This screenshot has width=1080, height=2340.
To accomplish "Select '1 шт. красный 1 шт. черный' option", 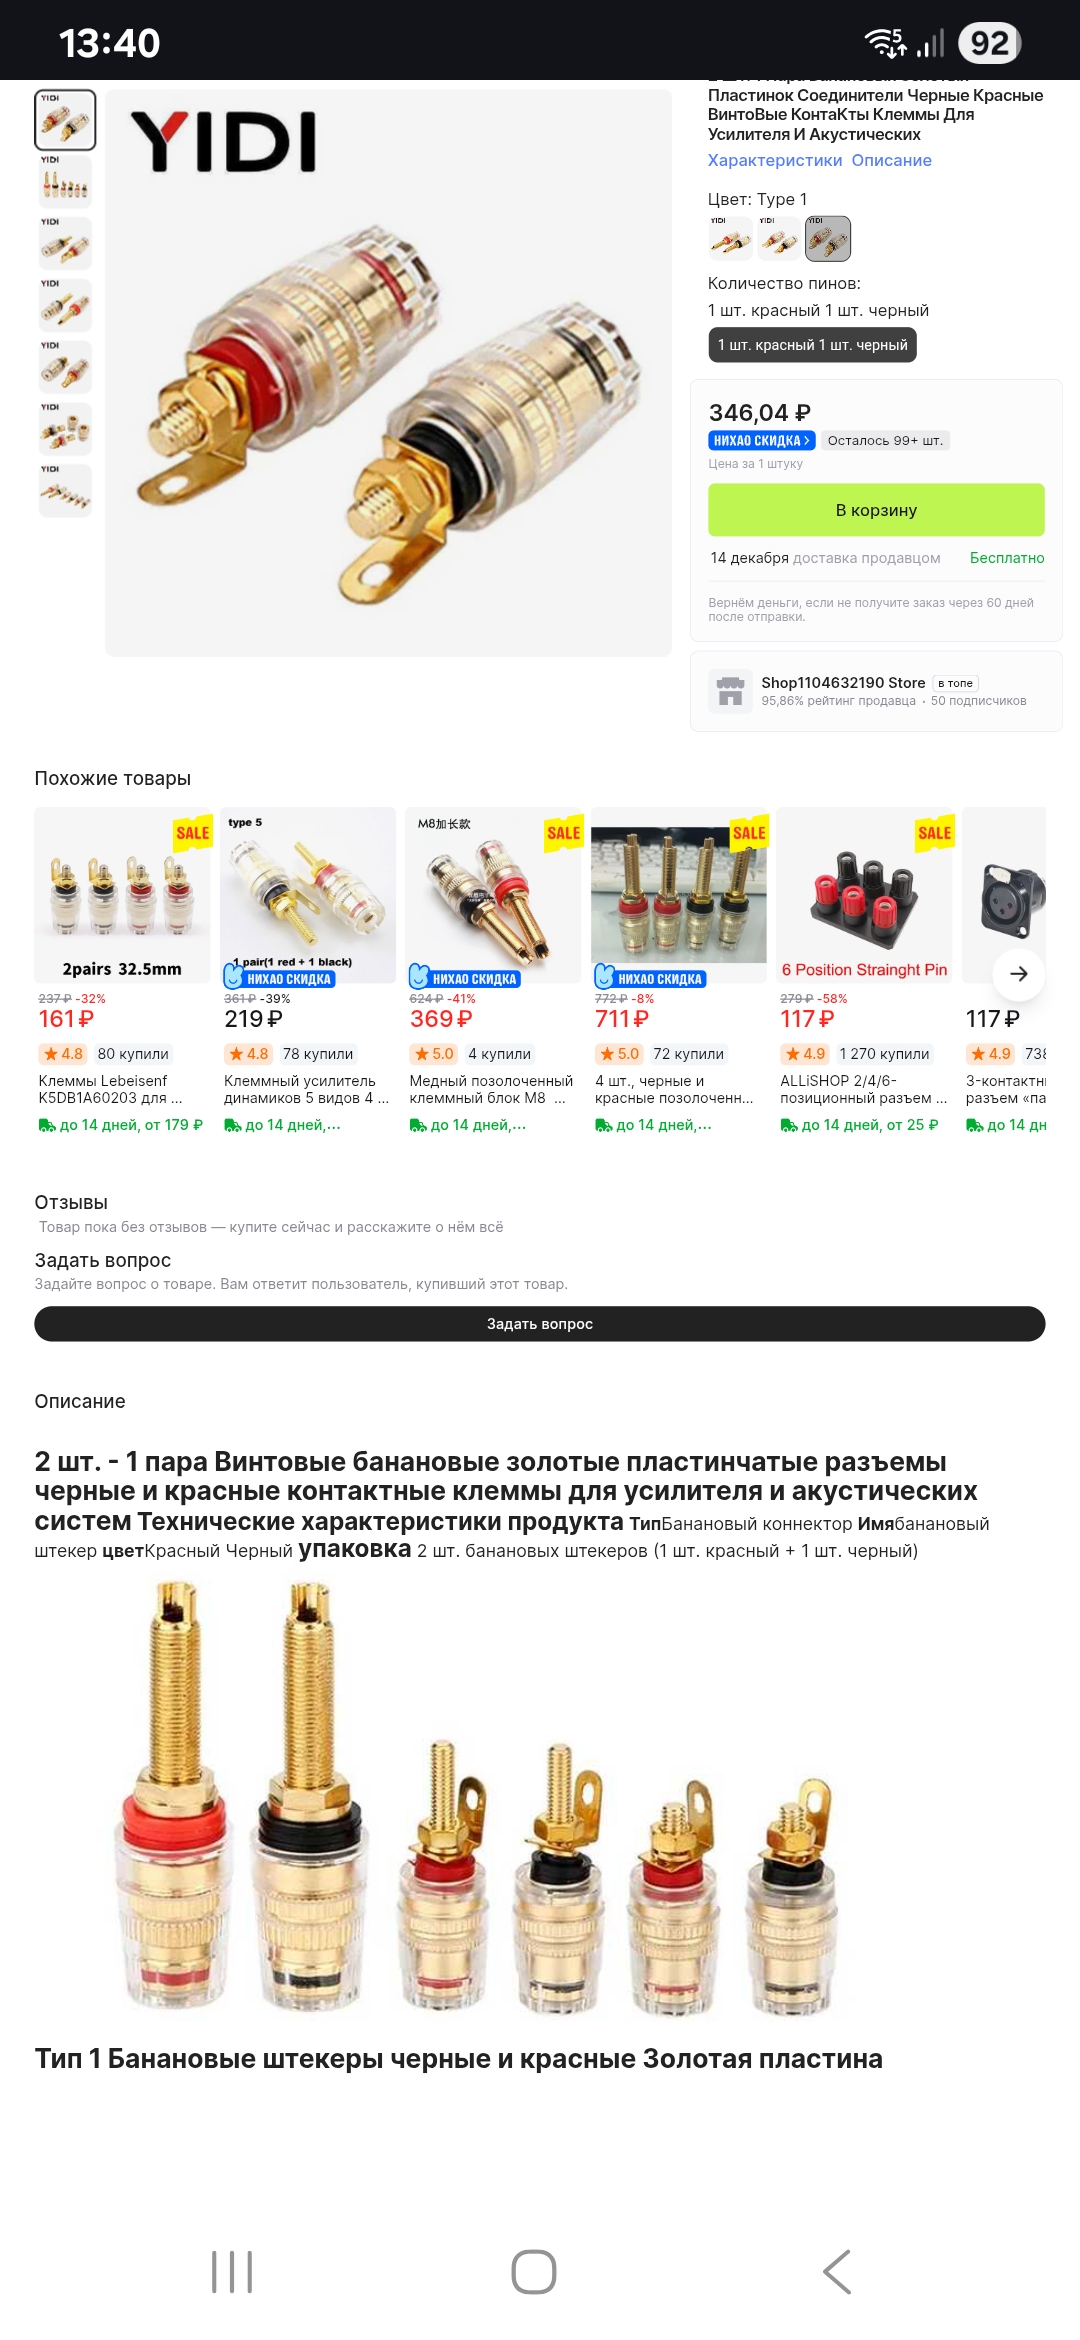I will click(812, 345).
